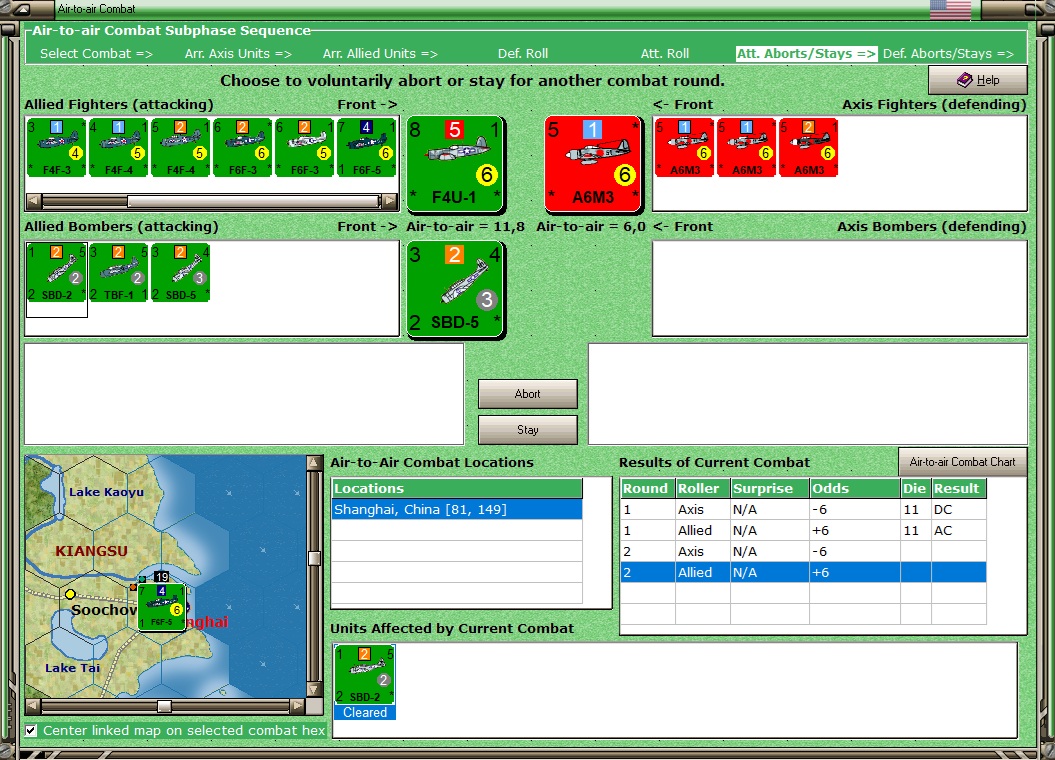This screenshot has width=1055, height=760.
Task: Click the F6F-5 counter on the map
Action: pos(161,607)
